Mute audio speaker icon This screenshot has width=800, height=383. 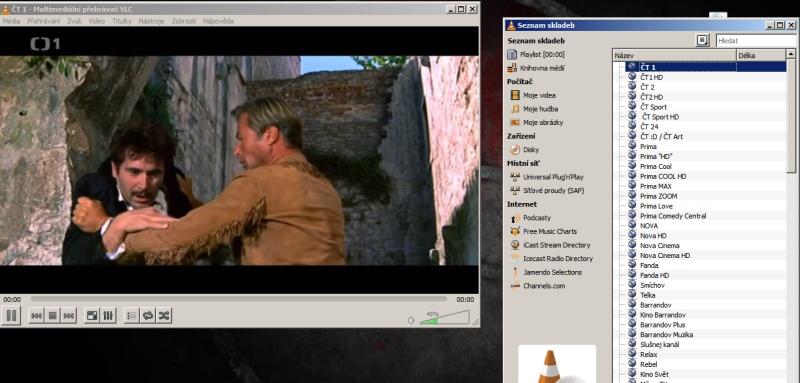[411, 320]
